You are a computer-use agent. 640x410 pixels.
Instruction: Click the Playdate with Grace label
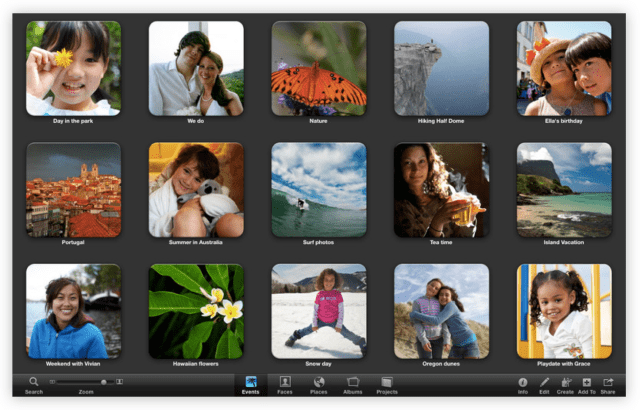pyautogui.click(x=564, y=364)
